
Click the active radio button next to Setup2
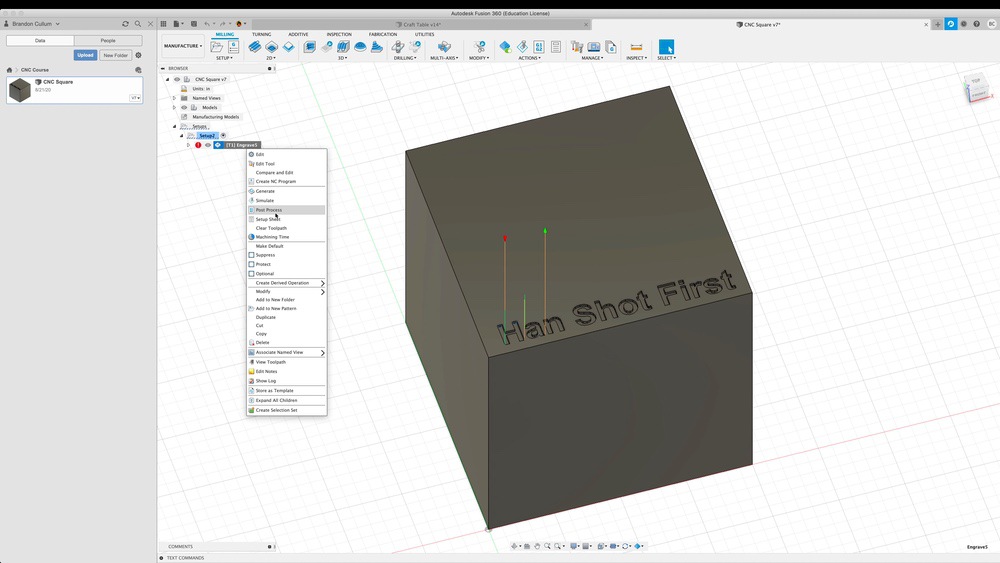pyautogui.click(x=223, y=135)
